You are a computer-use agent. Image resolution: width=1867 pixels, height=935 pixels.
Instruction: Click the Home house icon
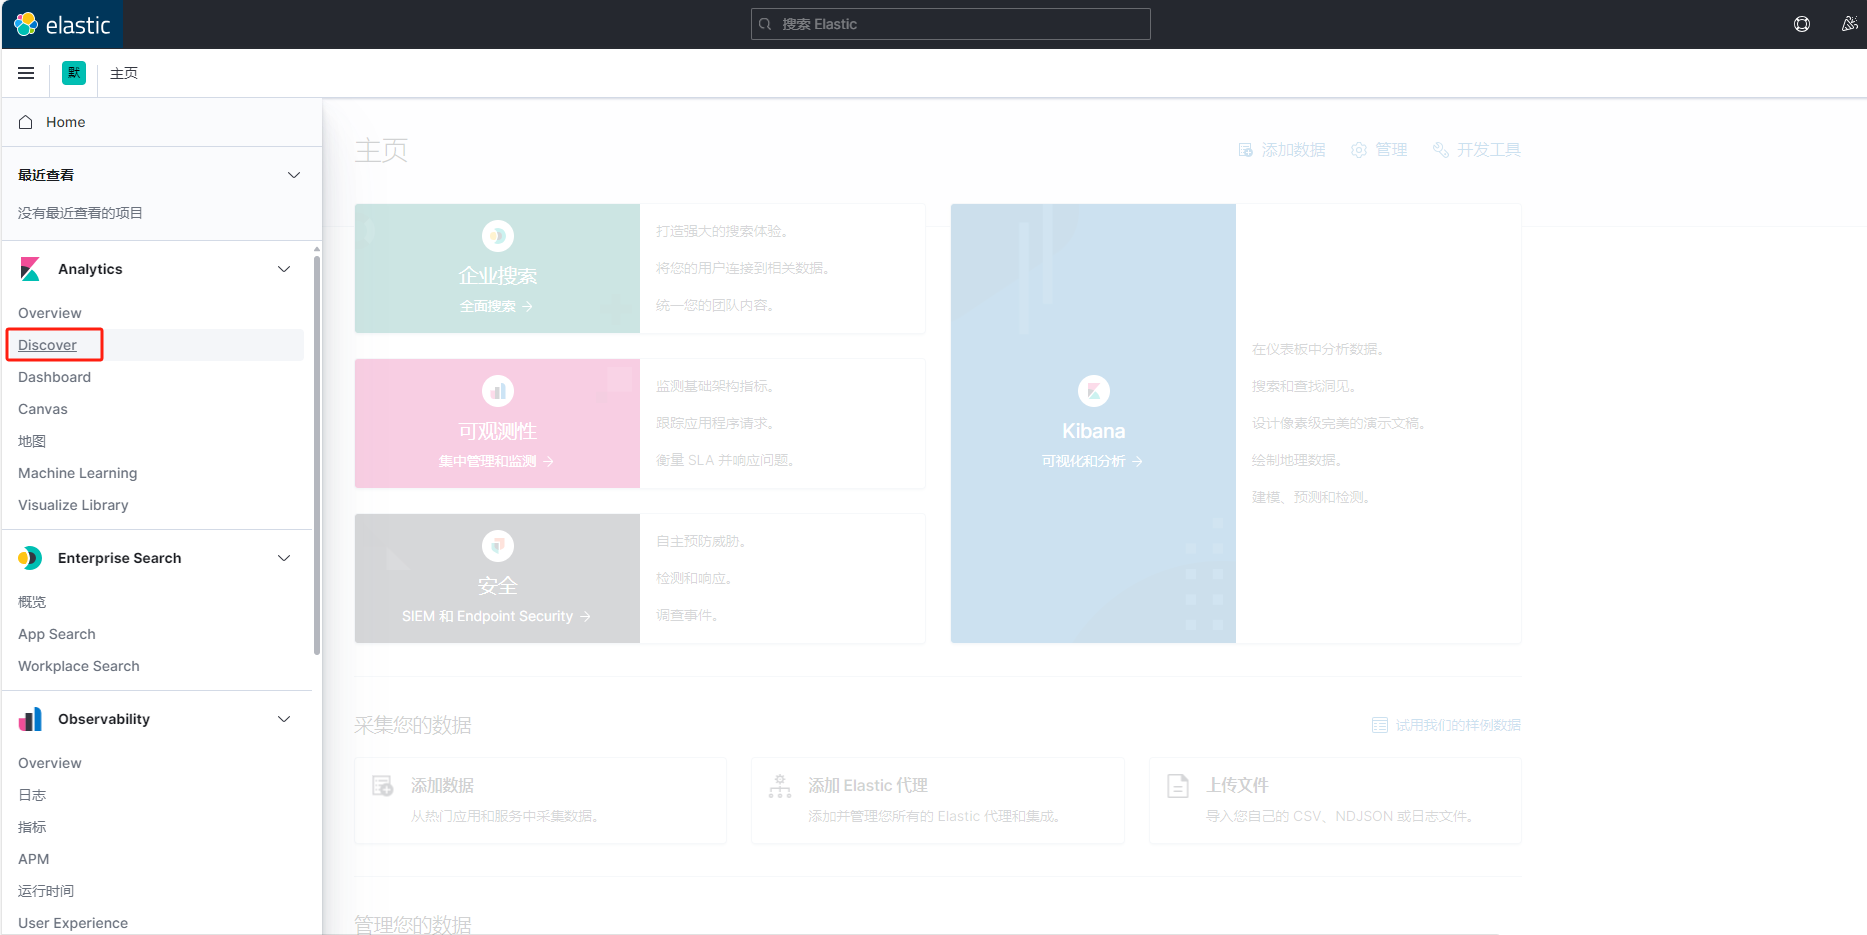26,122
